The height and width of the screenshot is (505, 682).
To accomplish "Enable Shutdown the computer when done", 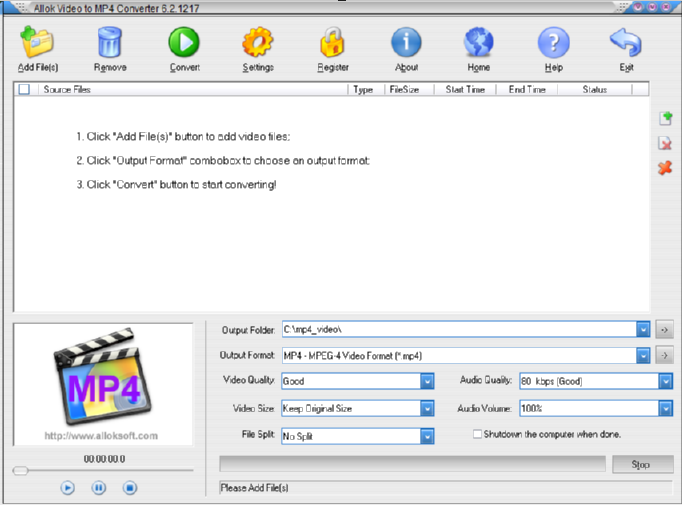I will click(x=477, y=434).
